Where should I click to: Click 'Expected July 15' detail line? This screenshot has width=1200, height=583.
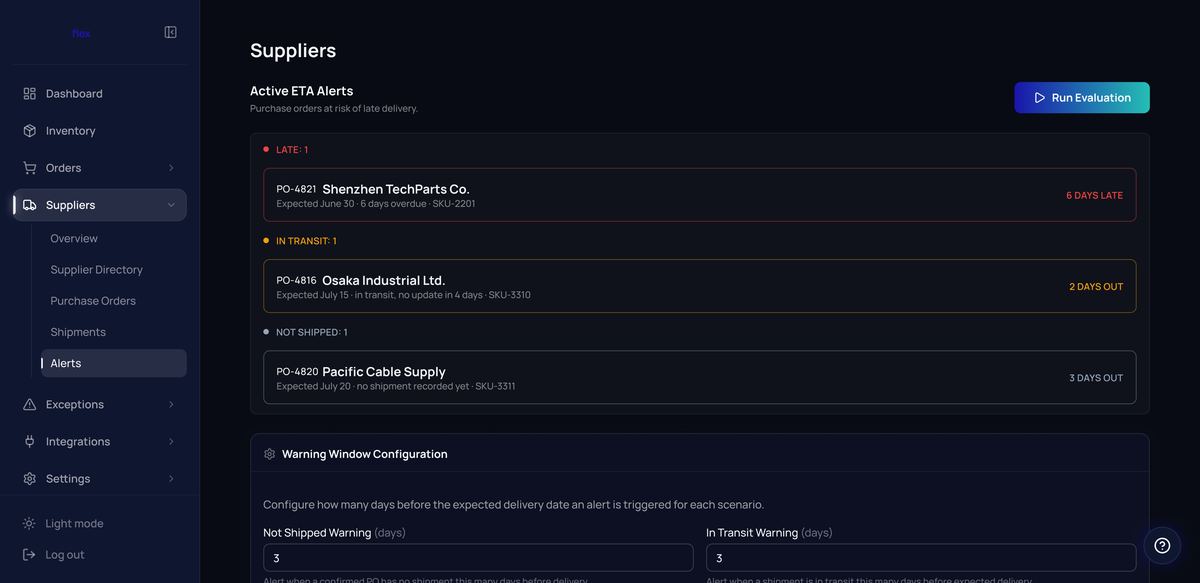click(x=404, y=295)
